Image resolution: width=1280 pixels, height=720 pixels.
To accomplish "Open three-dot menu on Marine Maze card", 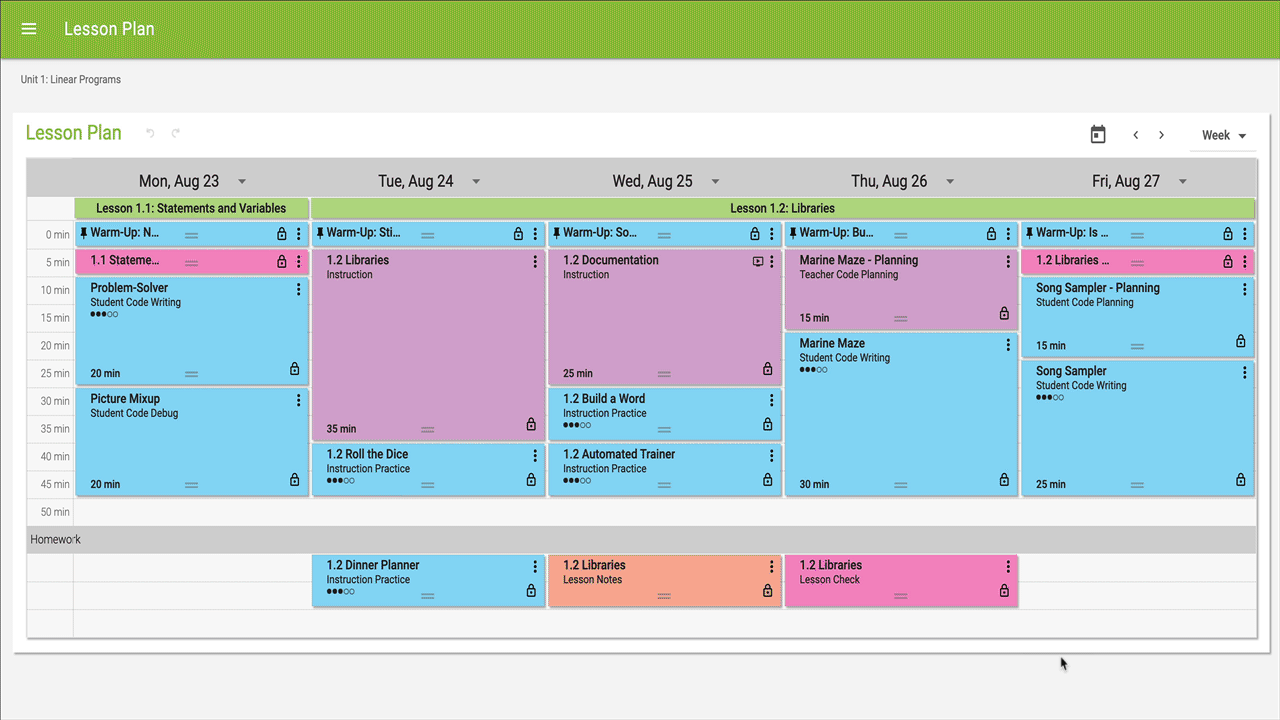I will click(x=1008, y=345).
